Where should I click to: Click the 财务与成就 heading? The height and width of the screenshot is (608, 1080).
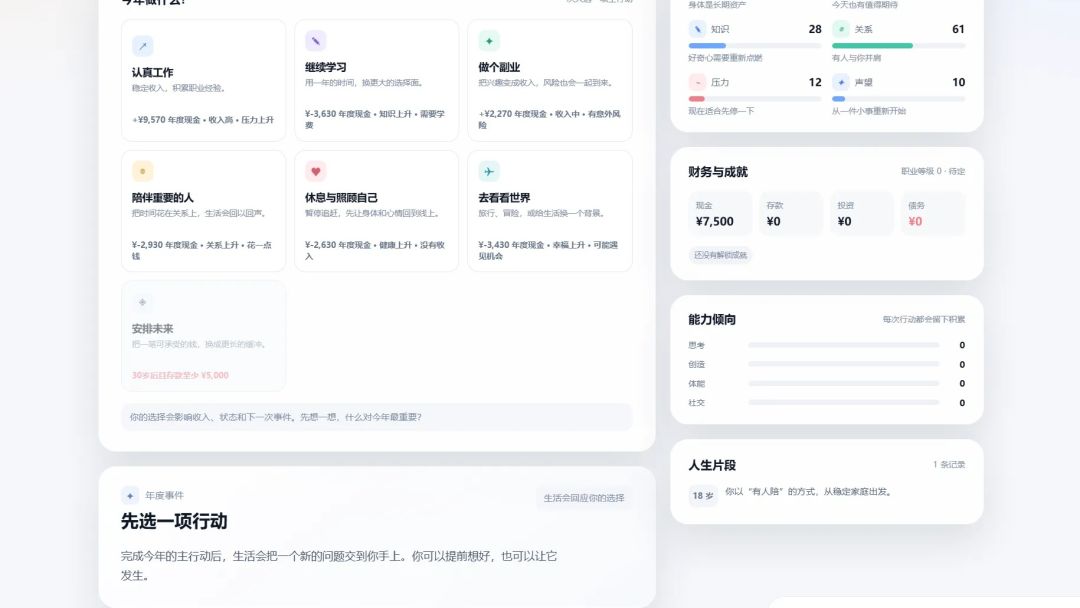[718, 172]
